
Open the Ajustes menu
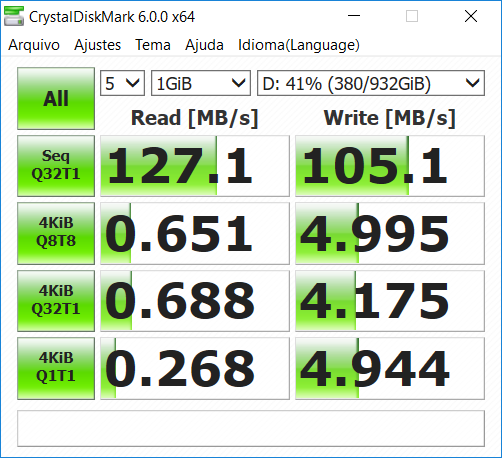pos(97,45)
